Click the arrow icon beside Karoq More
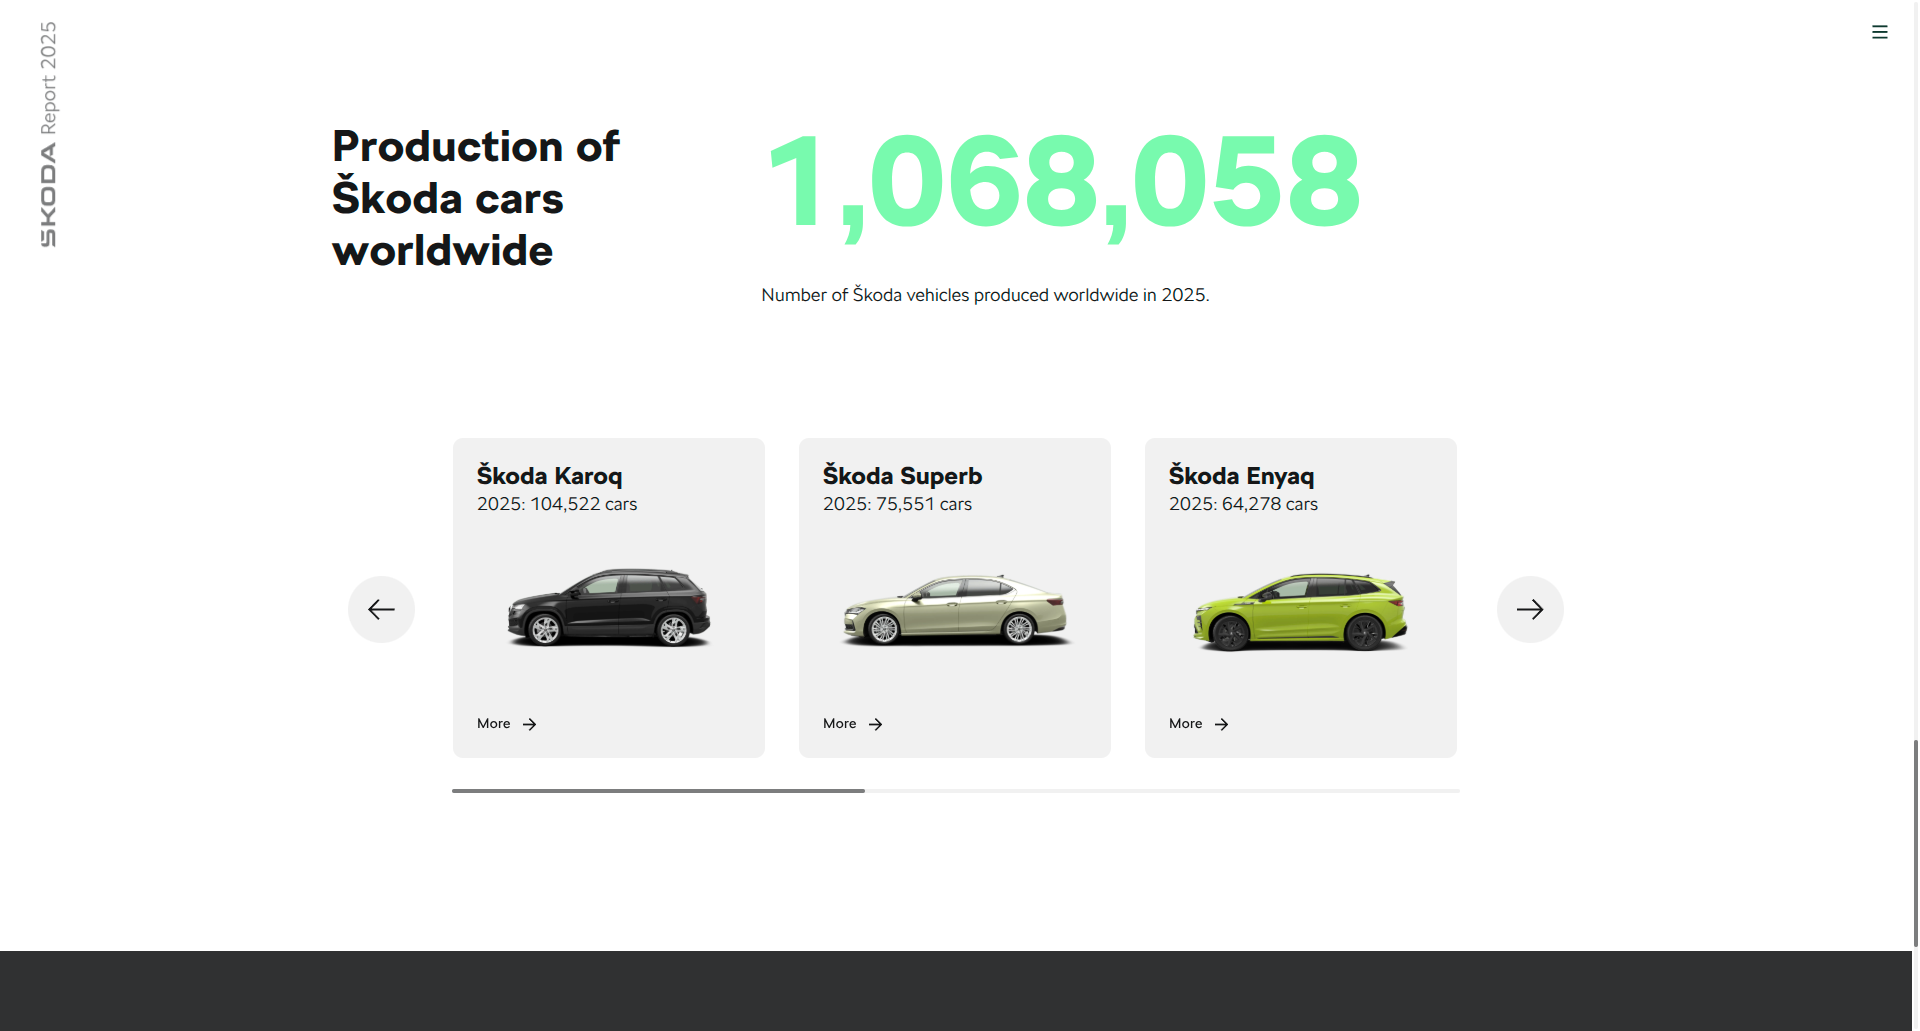This screenshot has height=1031, width=1920. [530, 724]
